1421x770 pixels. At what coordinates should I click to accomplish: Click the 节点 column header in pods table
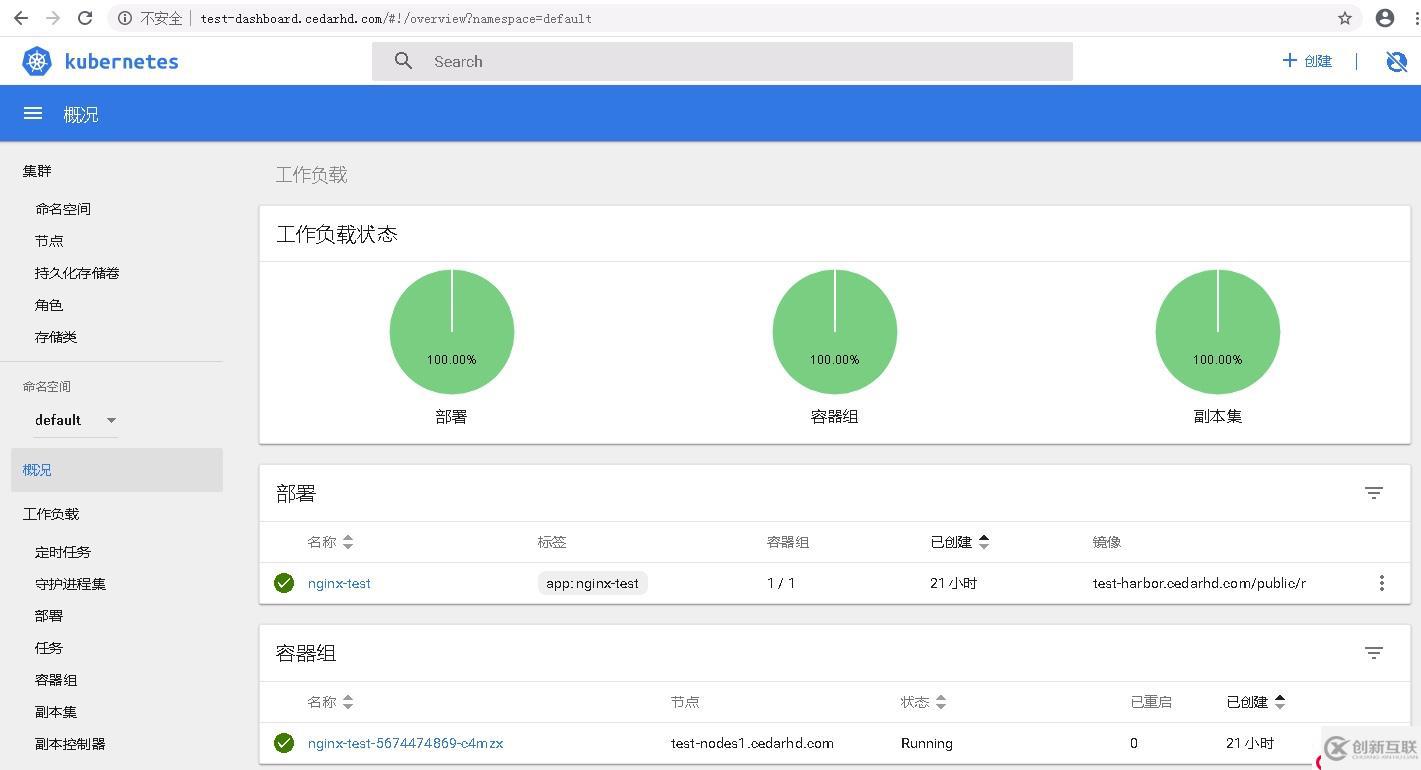click(685, 702)
